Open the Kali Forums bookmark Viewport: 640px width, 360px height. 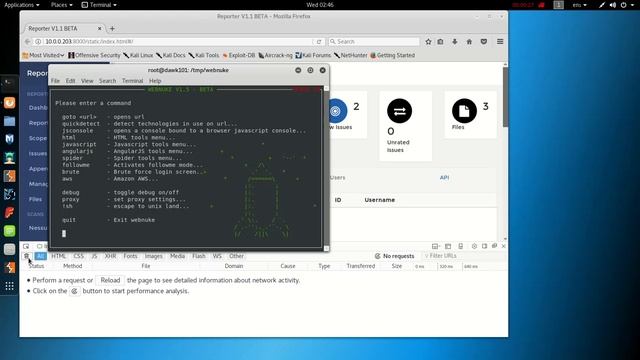click(x=313, y=55)
